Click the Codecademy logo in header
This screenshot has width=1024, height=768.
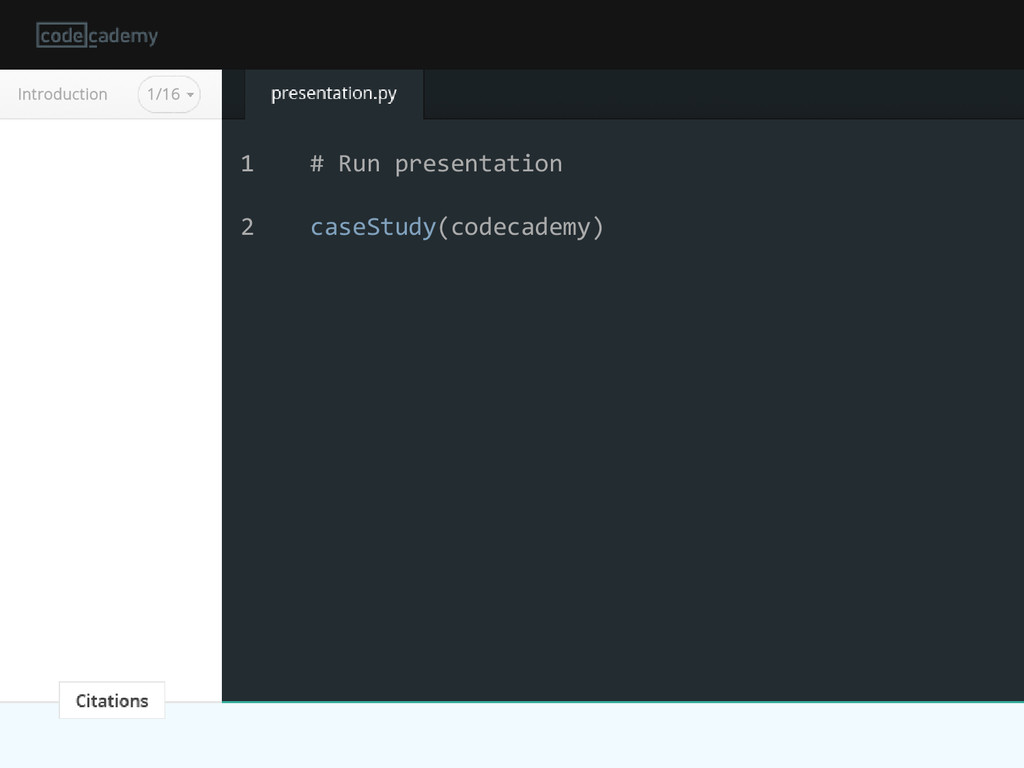click(x=97, y=35)
